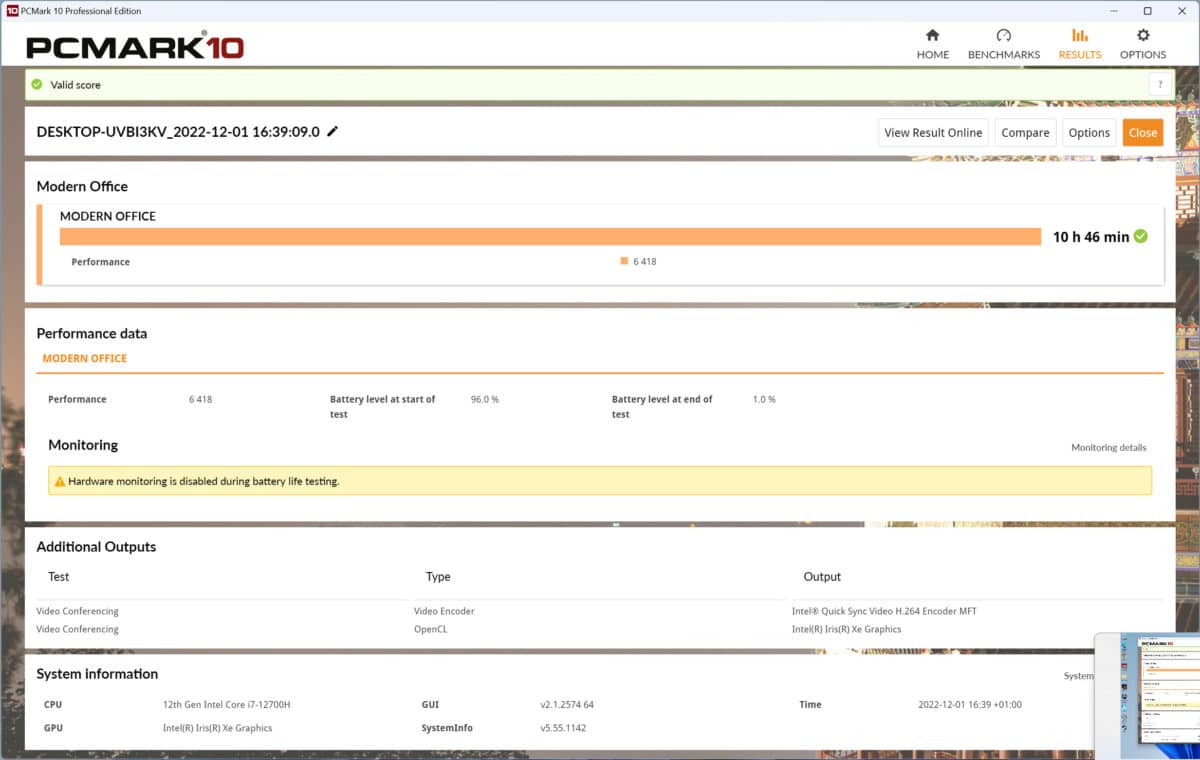The image size is (1200, 760).
Task: Click the GUI version v2.1.2574 64
Action: click(x=567, y=704)
